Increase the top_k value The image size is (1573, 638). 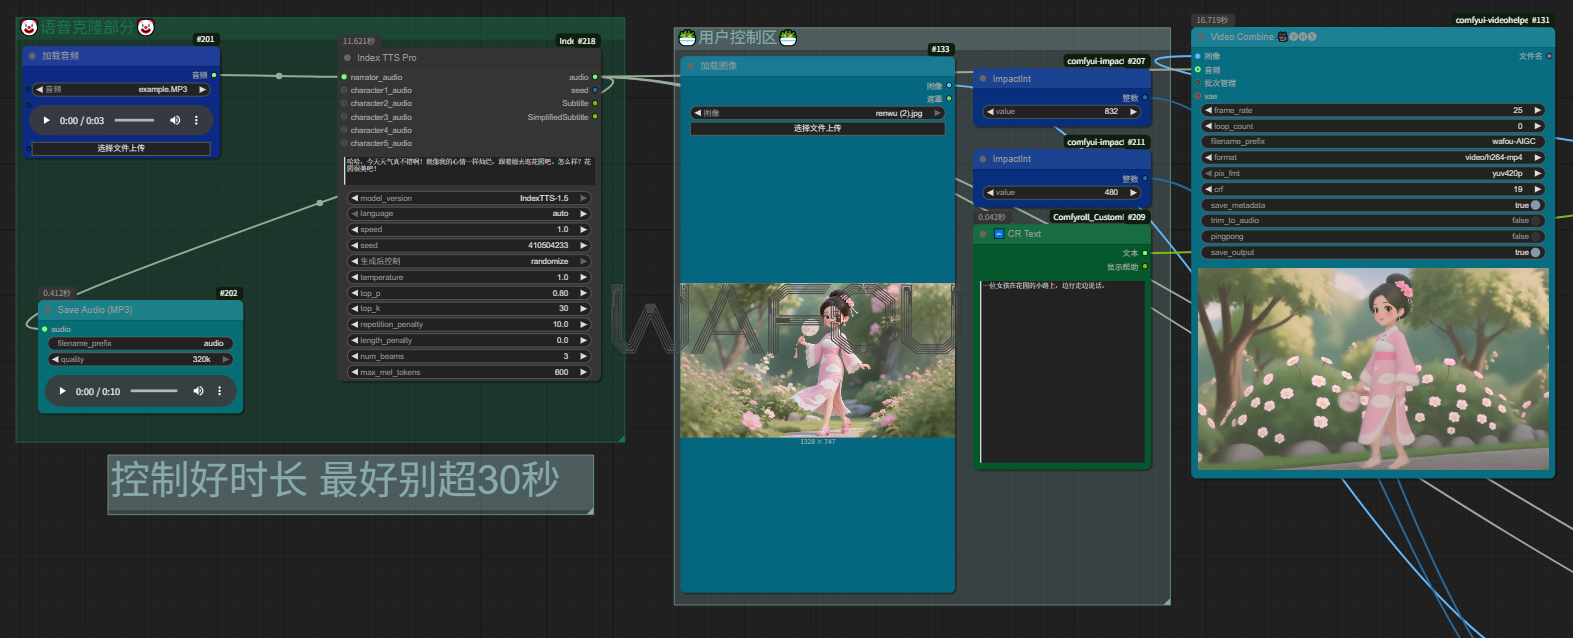tap(584, 309)
